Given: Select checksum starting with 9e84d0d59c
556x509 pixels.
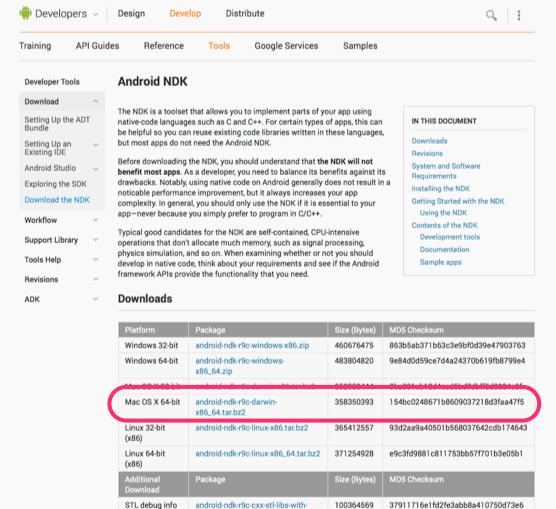Looking at the screenshot, I should click(x=457, y=361).
